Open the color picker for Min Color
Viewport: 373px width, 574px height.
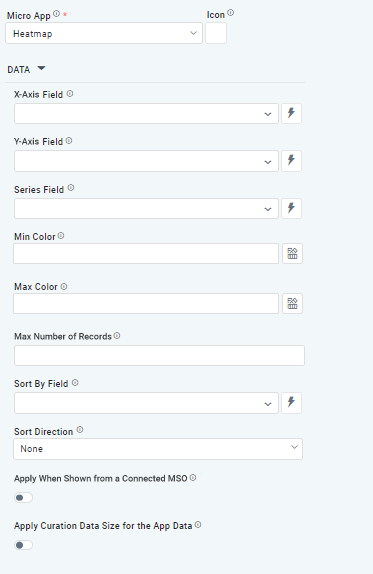pyautogui.click(x=292, y=253)
